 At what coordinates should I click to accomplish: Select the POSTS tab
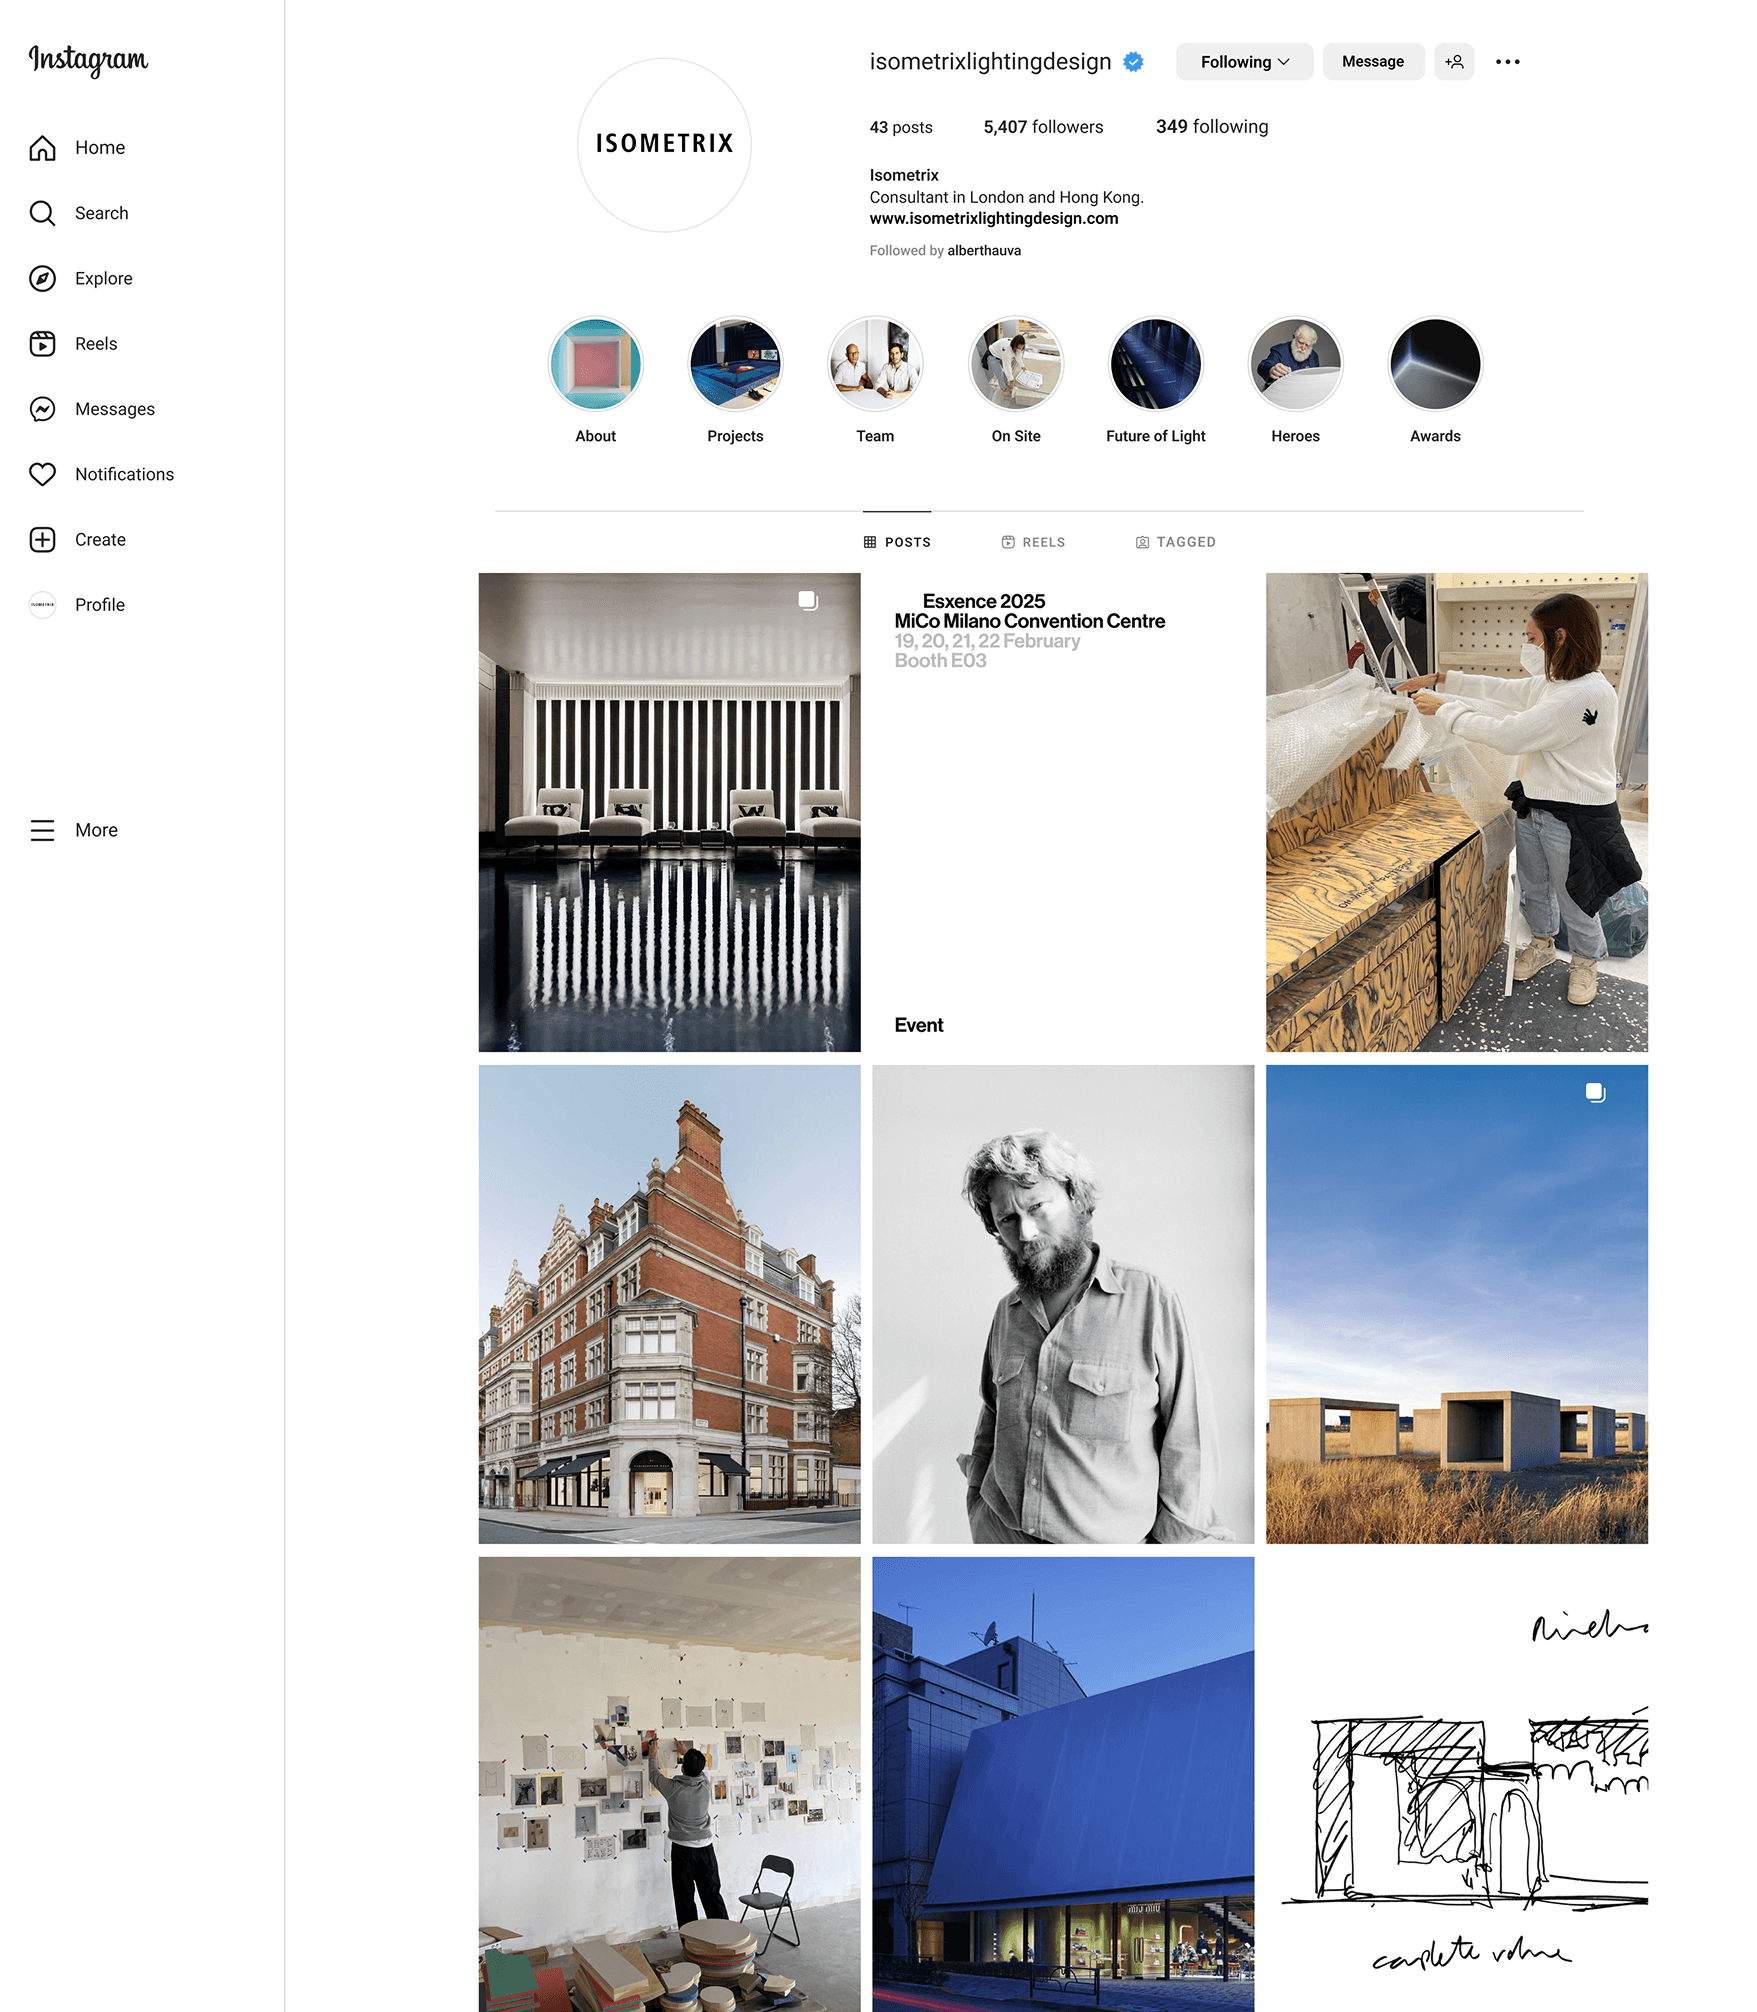click(897, 542)
